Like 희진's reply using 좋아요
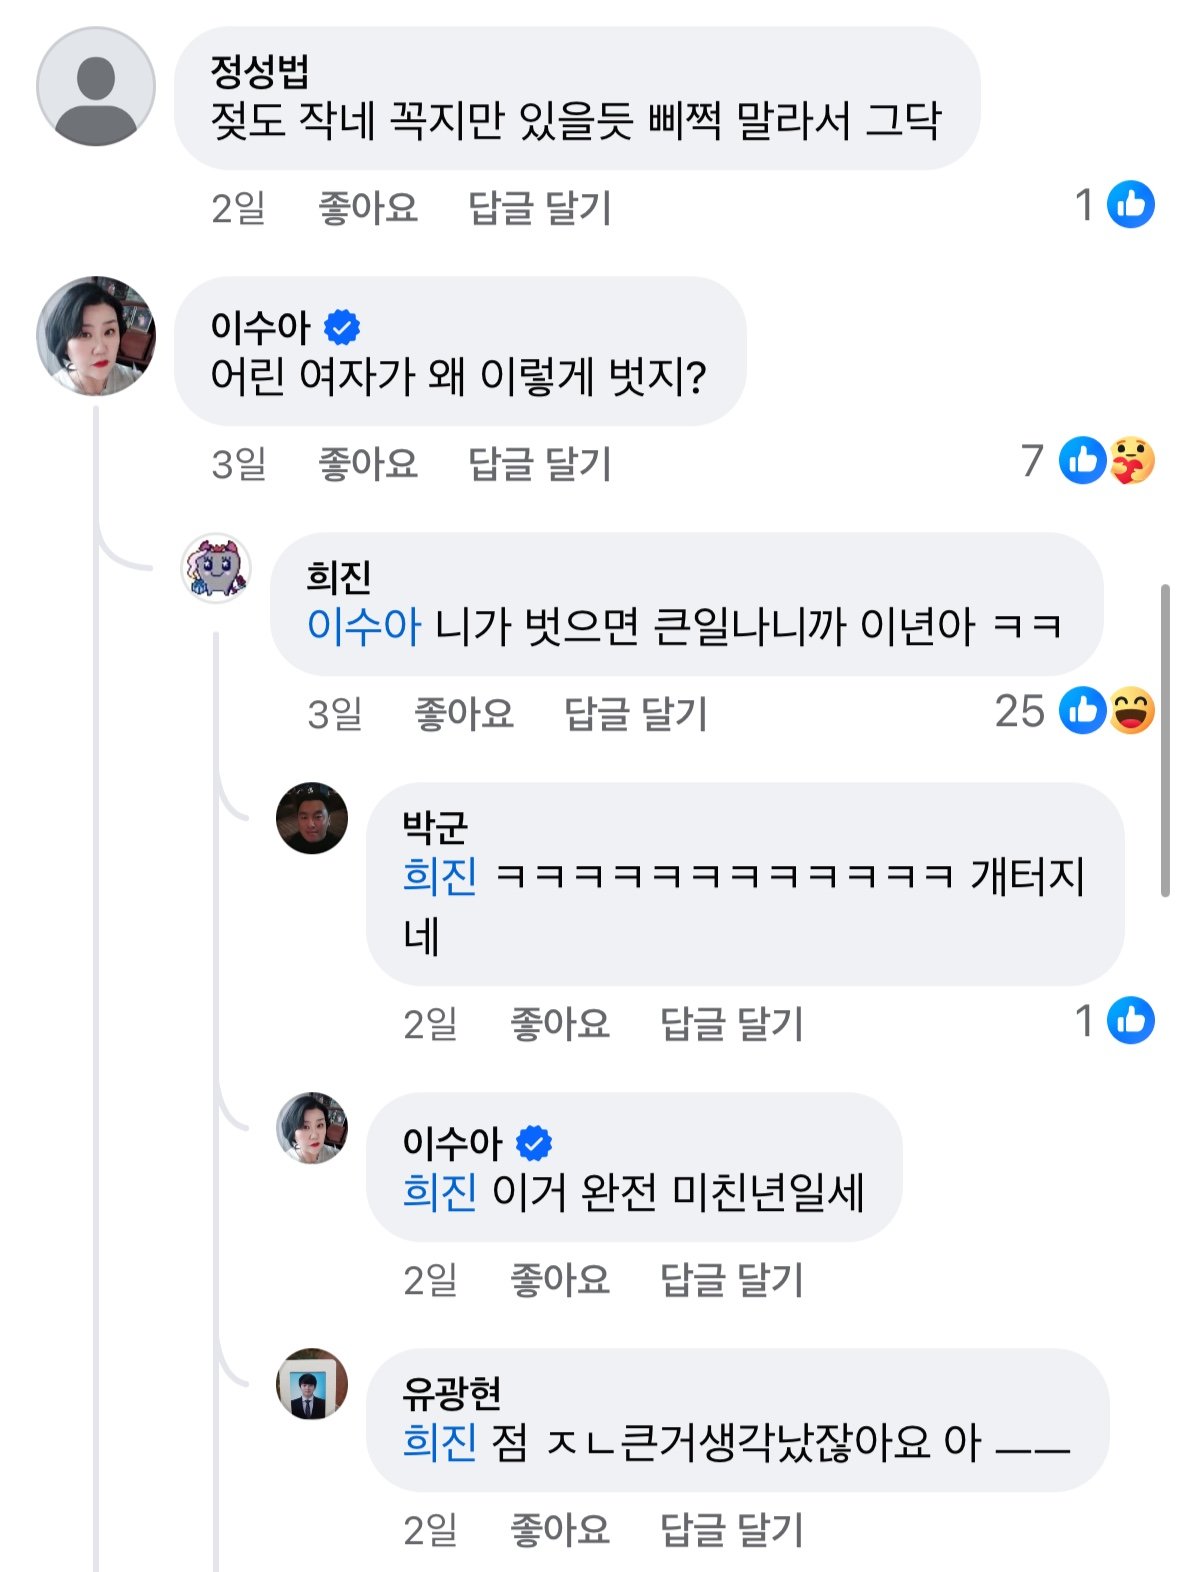1179x1572 pixels. 463,714
